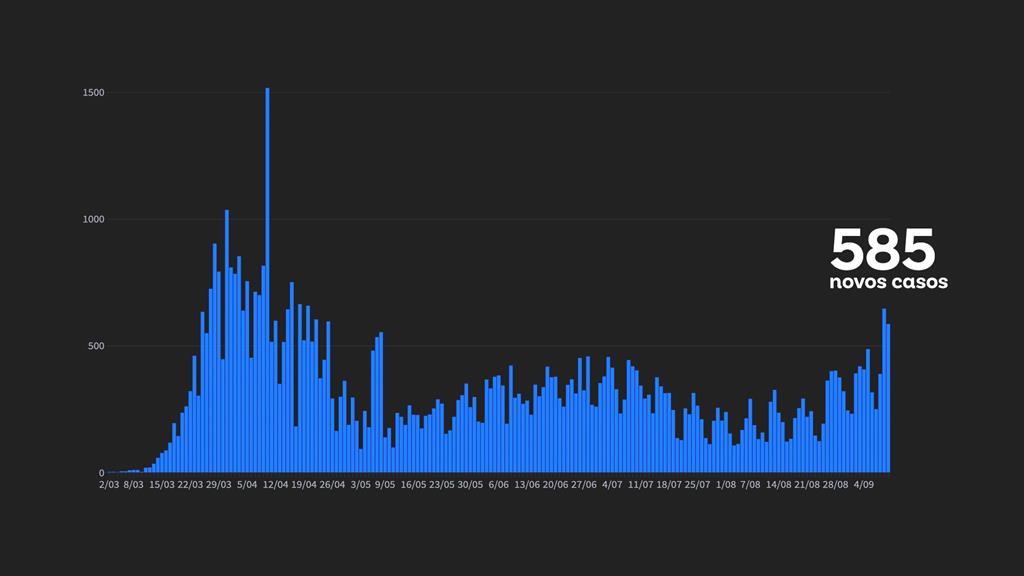Select the 2/03 date label
Screen dimensions: 1024x576
pyautogui.click(x=109, y=485)
